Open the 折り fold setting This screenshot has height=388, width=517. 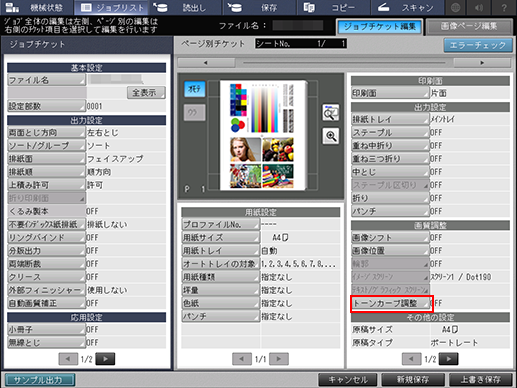click(390, 198)
